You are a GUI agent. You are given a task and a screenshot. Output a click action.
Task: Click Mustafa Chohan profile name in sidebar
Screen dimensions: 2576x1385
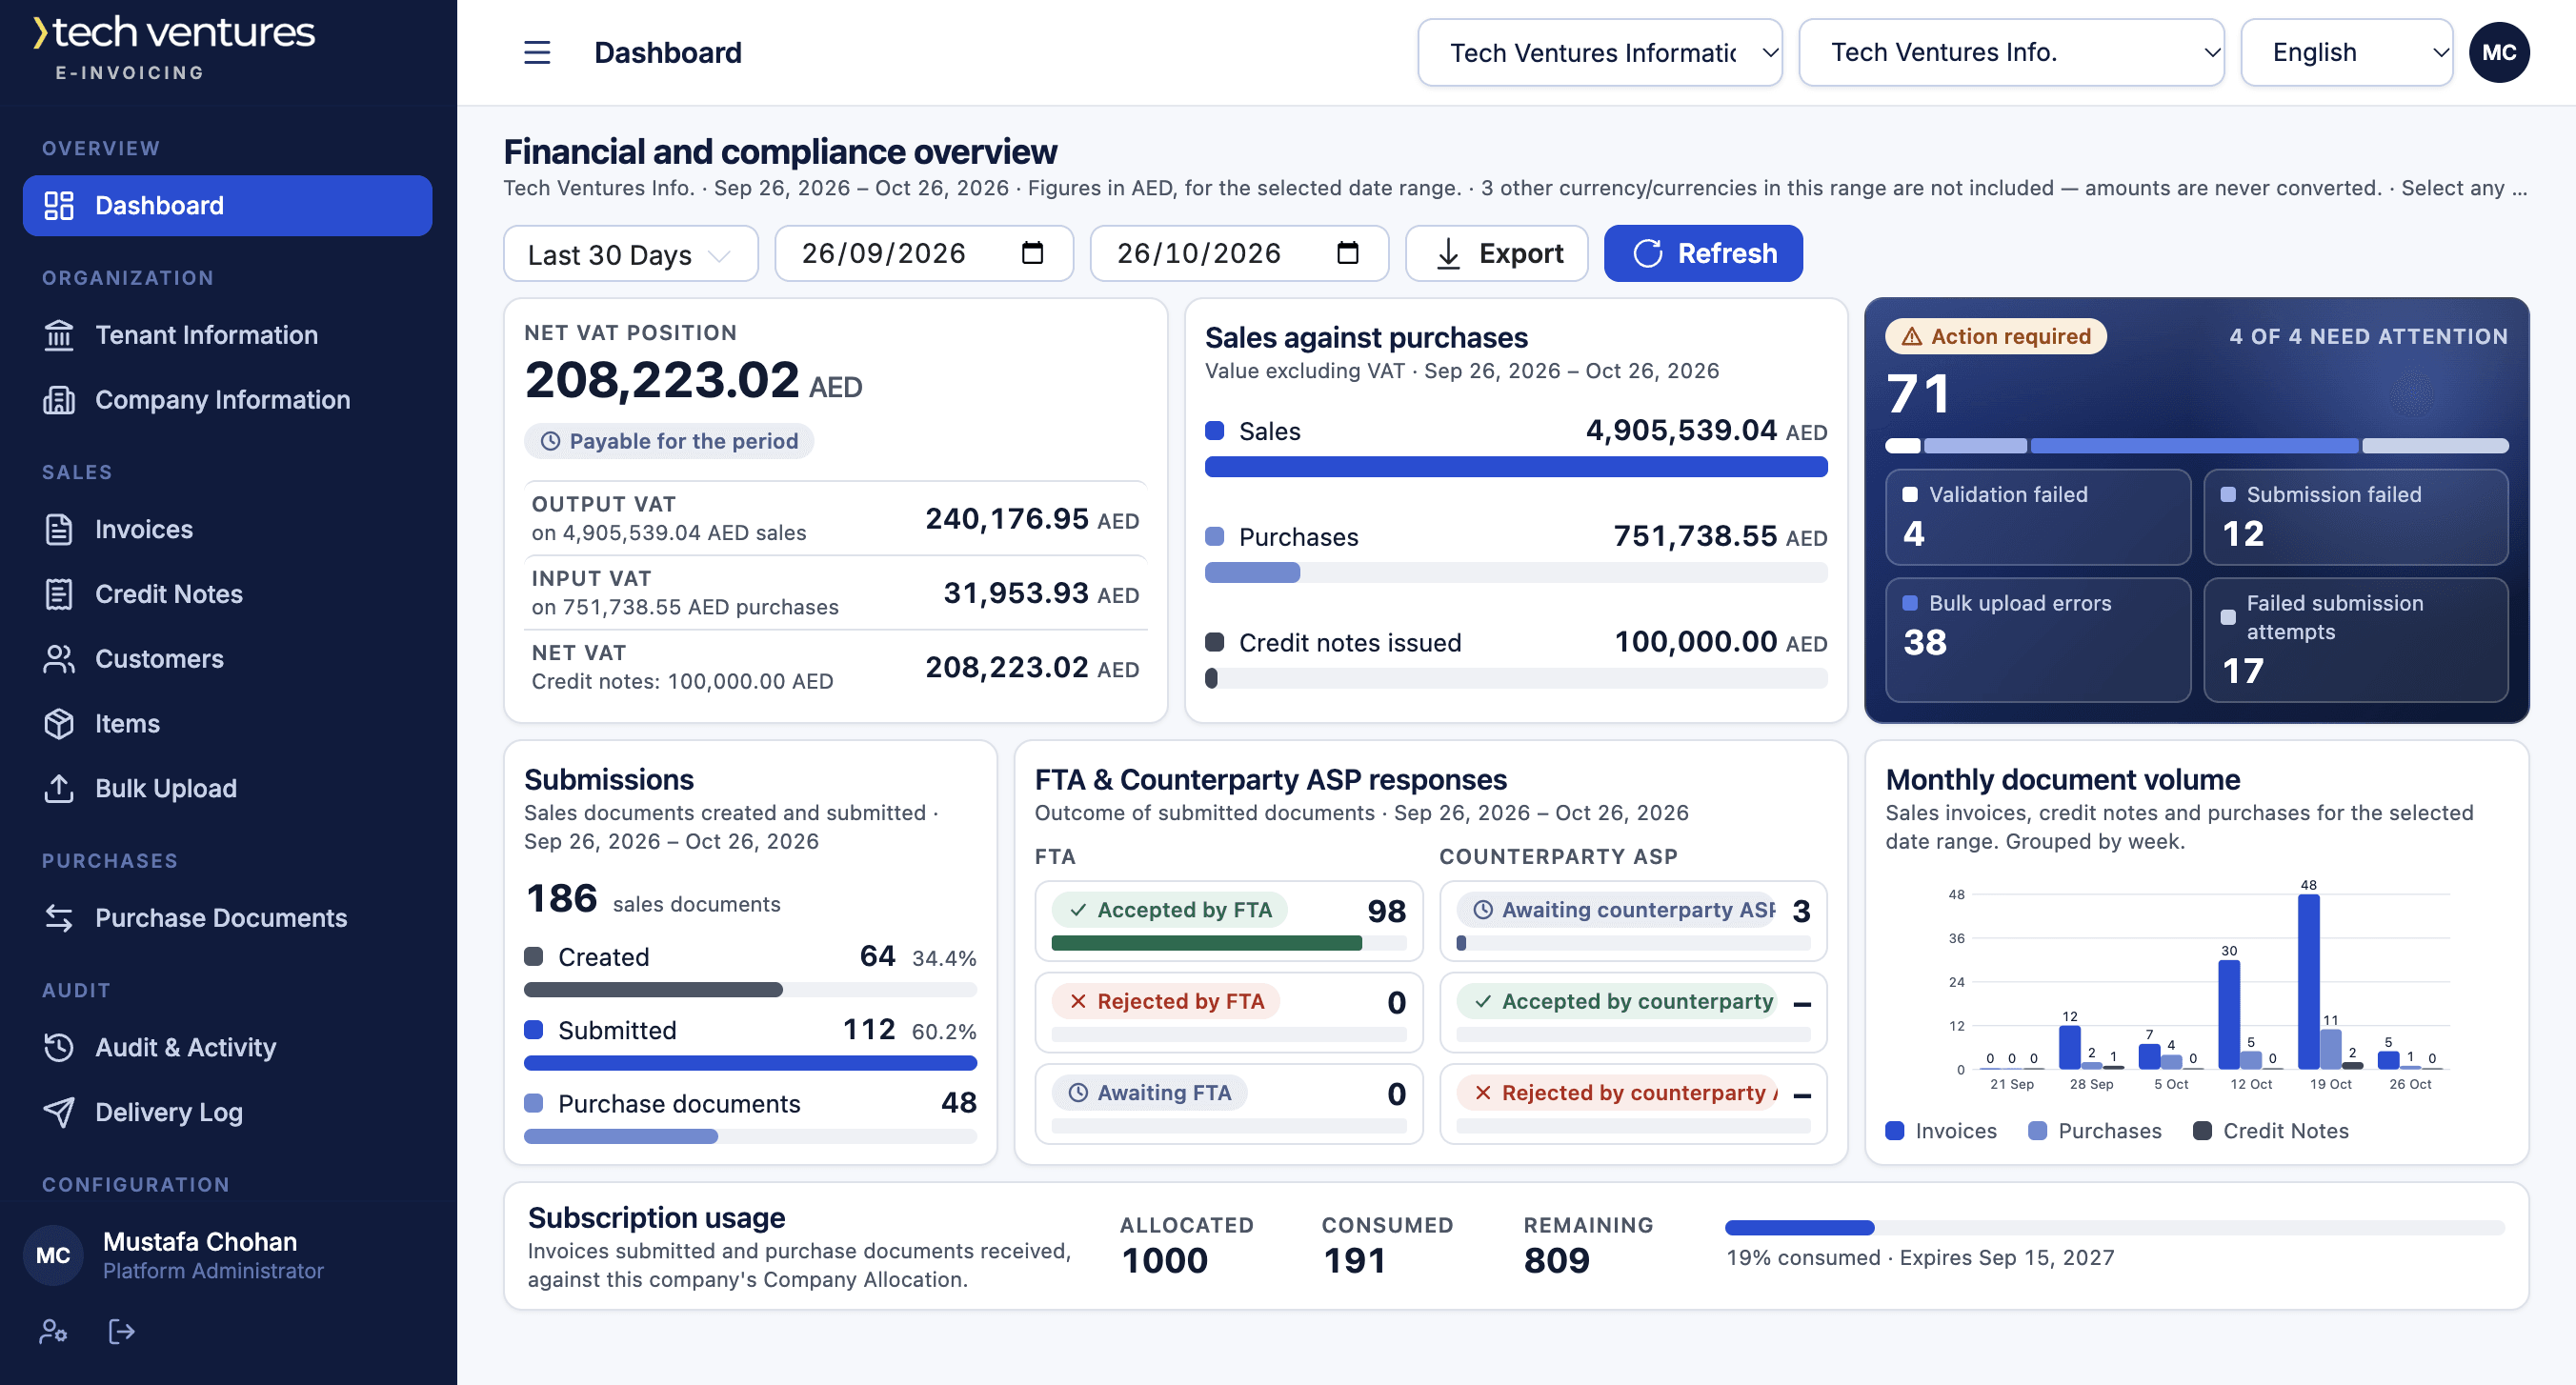point(200,1242)
